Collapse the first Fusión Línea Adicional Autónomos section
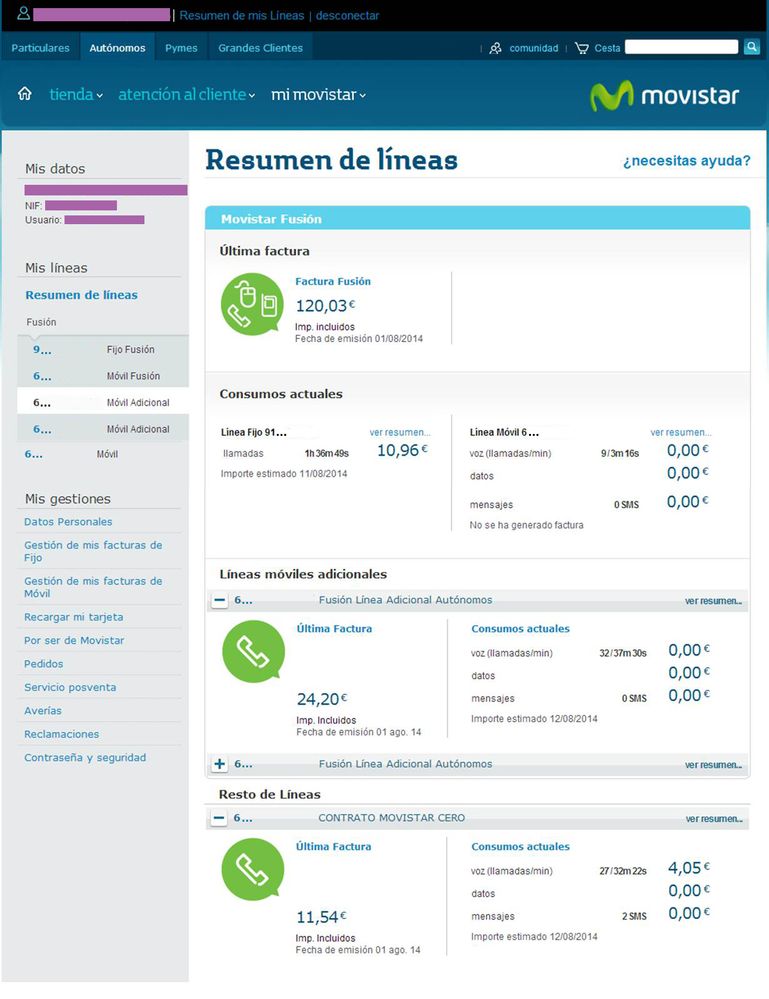 pos(218,600)
